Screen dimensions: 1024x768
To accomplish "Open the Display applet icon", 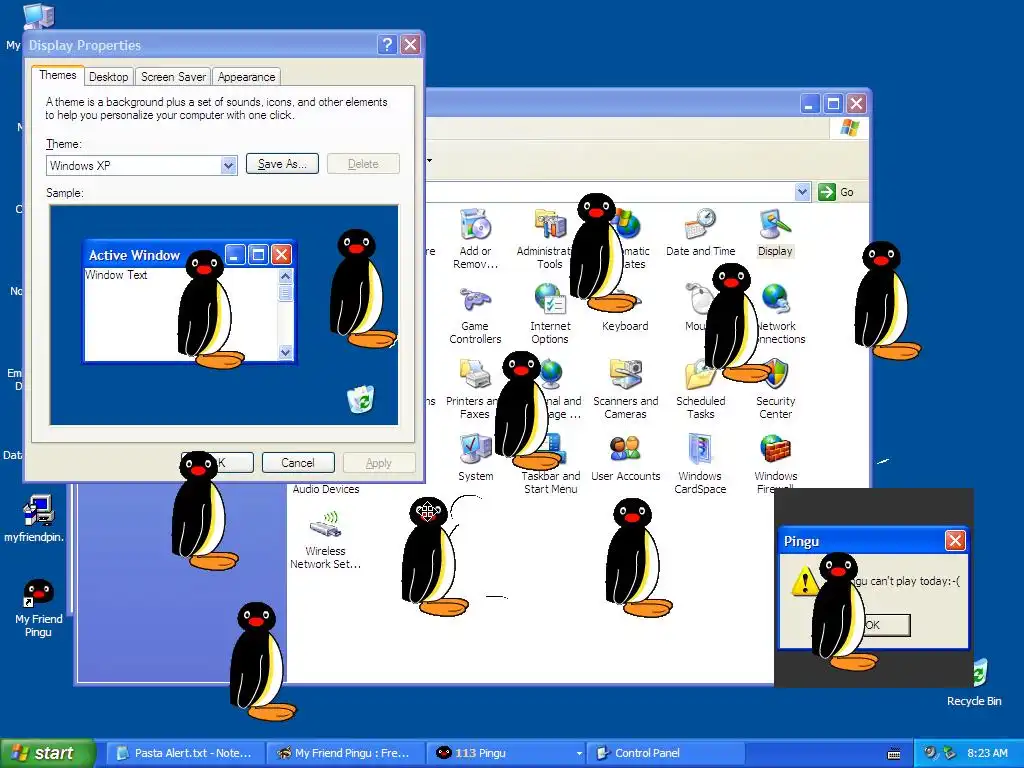I will click(775, 224).
